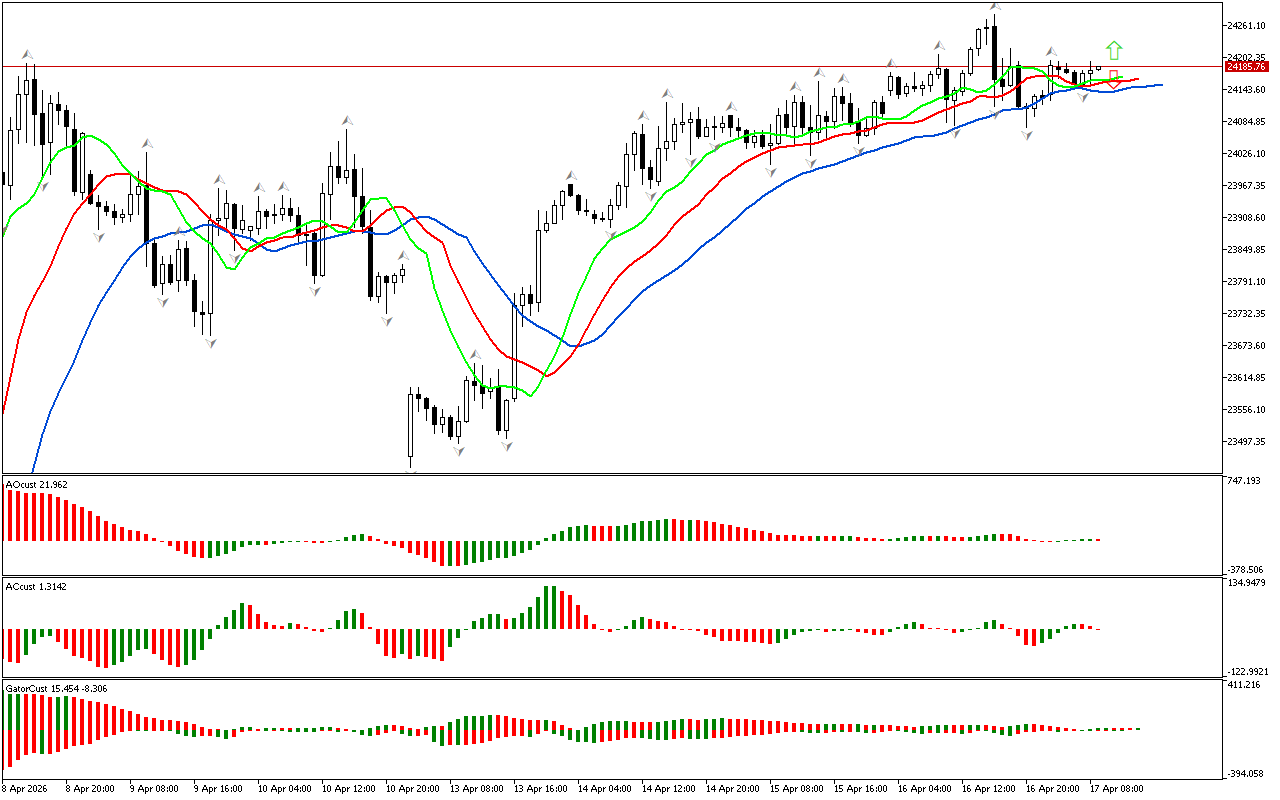Select the 134.9479 value on AC scale
This screenshot has width=1280, height=800.
pos(1248,582)
